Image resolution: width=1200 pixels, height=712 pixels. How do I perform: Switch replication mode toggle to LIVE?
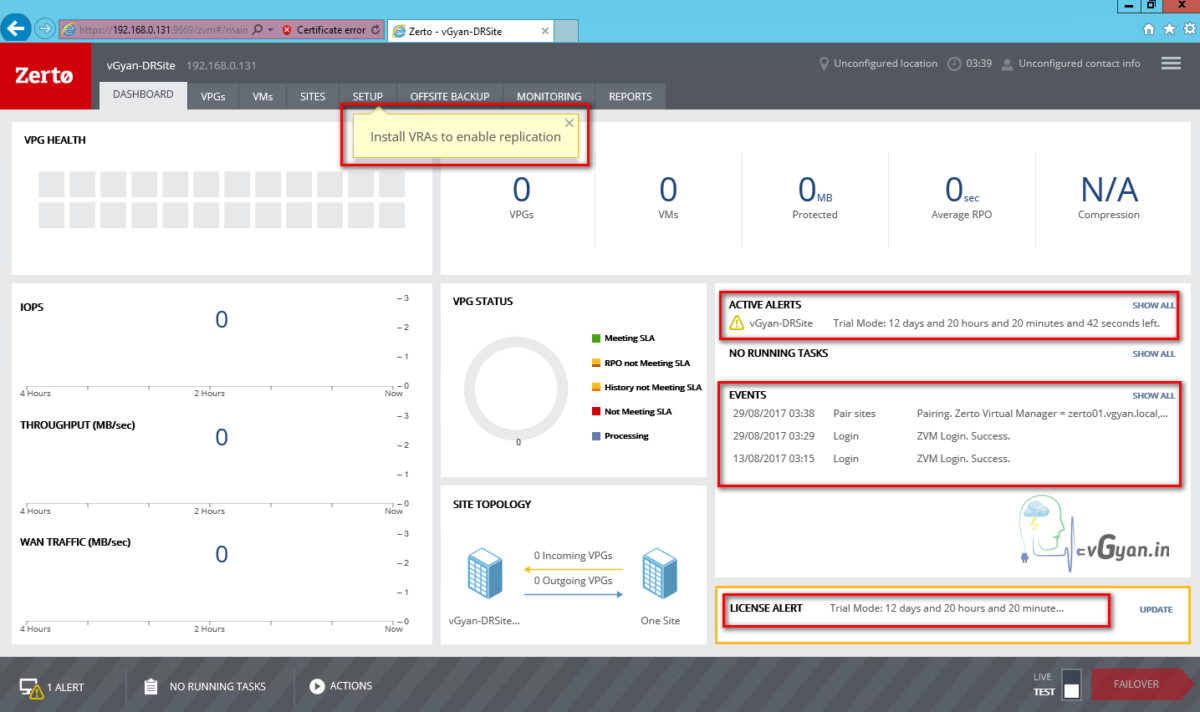click(x=1069, y=678)
